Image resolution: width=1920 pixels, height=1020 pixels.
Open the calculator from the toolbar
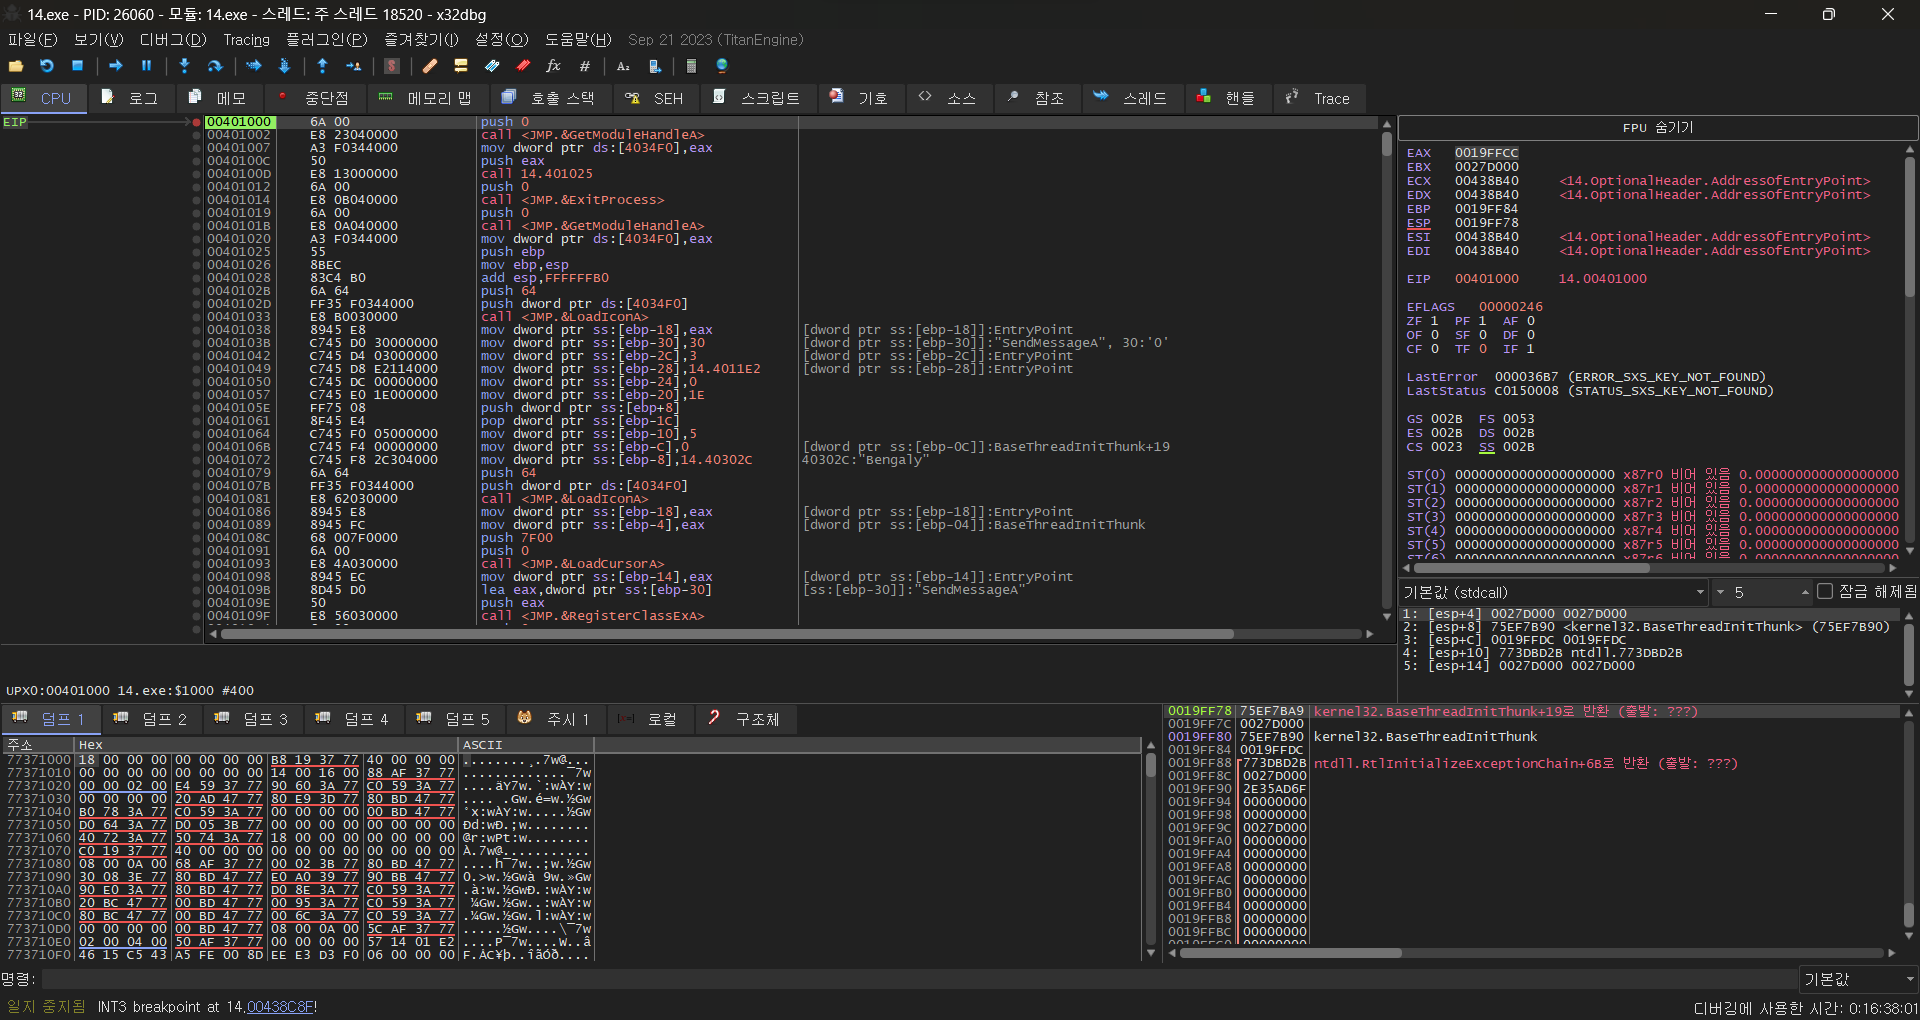click(691, 66)
